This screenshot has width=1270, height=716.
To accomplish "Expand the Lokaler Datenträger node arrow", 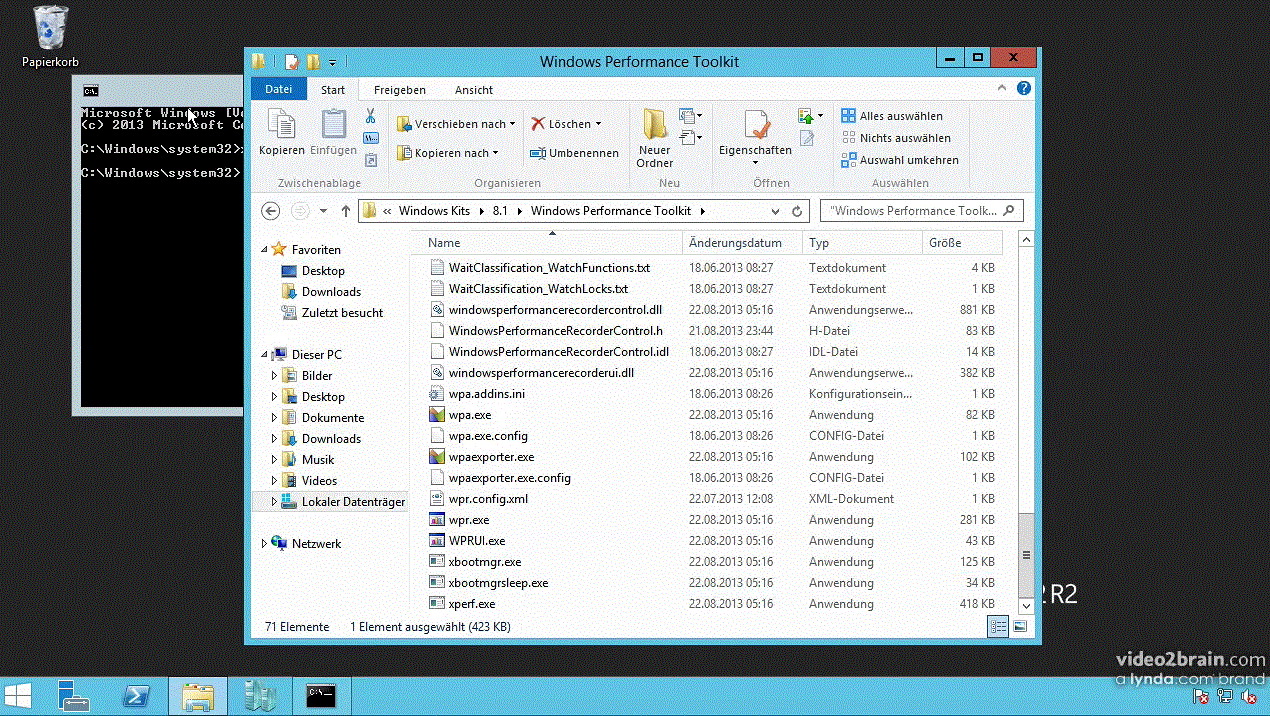I will (x=275, y=502).
